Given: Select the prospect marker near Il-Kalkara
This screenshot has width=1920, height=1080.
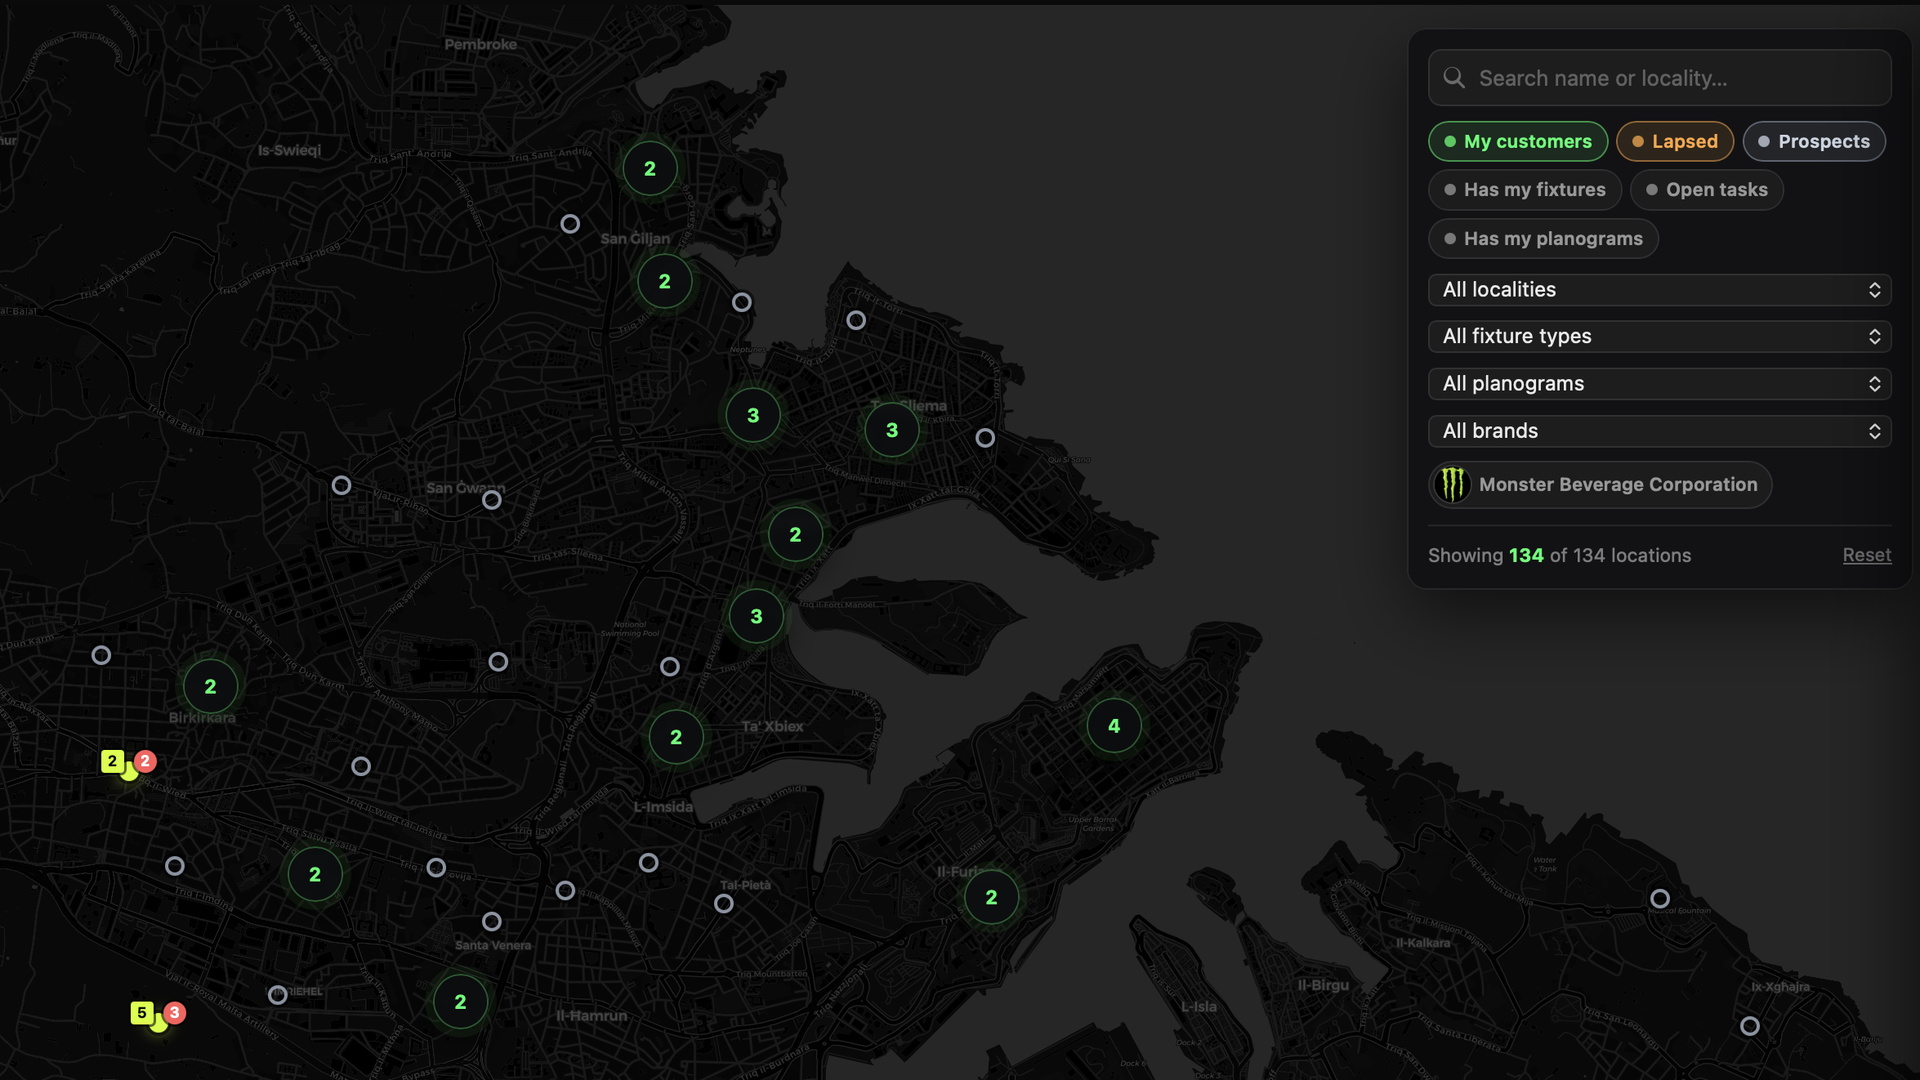Looking at the screenshot, I should click(x=1660, y=899).
